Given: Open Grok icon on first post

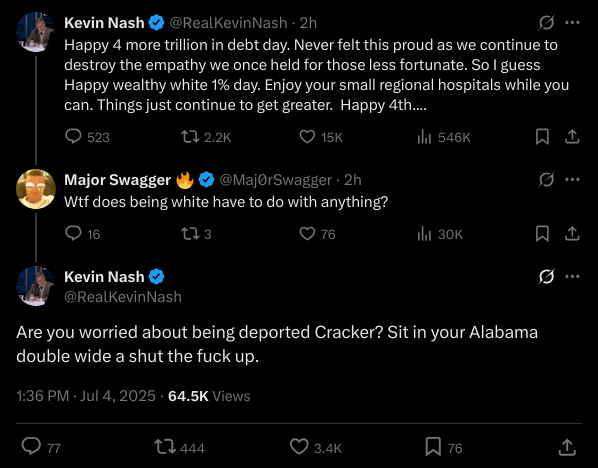Looking at the screenshot, I should pyautogui.click(x=546, y=23).
